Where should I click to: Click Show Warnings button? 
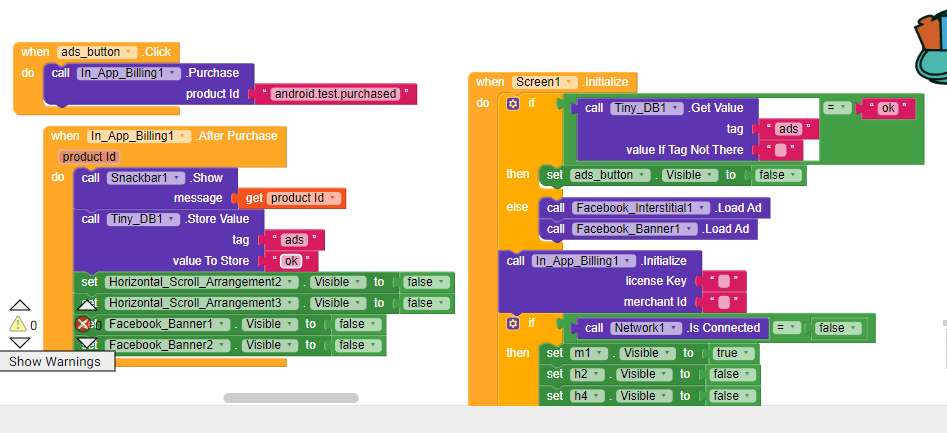[x=57, y=362]
